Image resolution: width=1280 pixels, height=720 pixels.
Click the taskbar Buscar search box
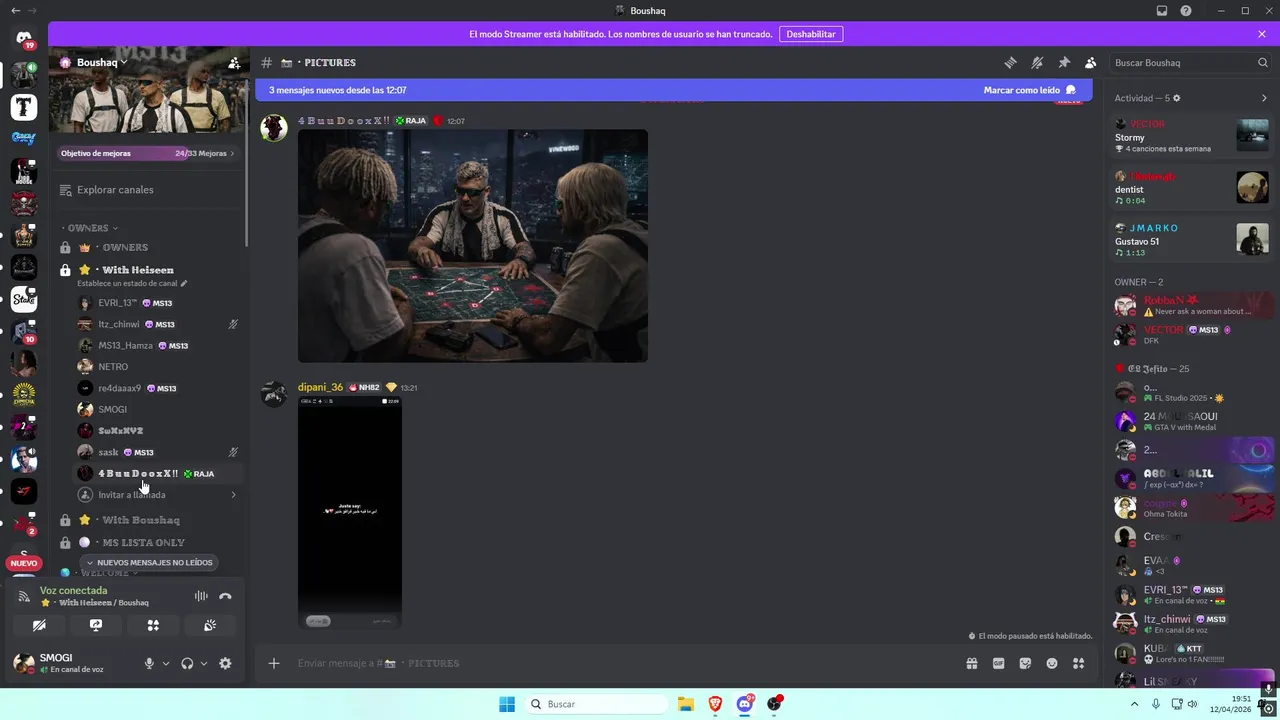click(x=597, y=704)
